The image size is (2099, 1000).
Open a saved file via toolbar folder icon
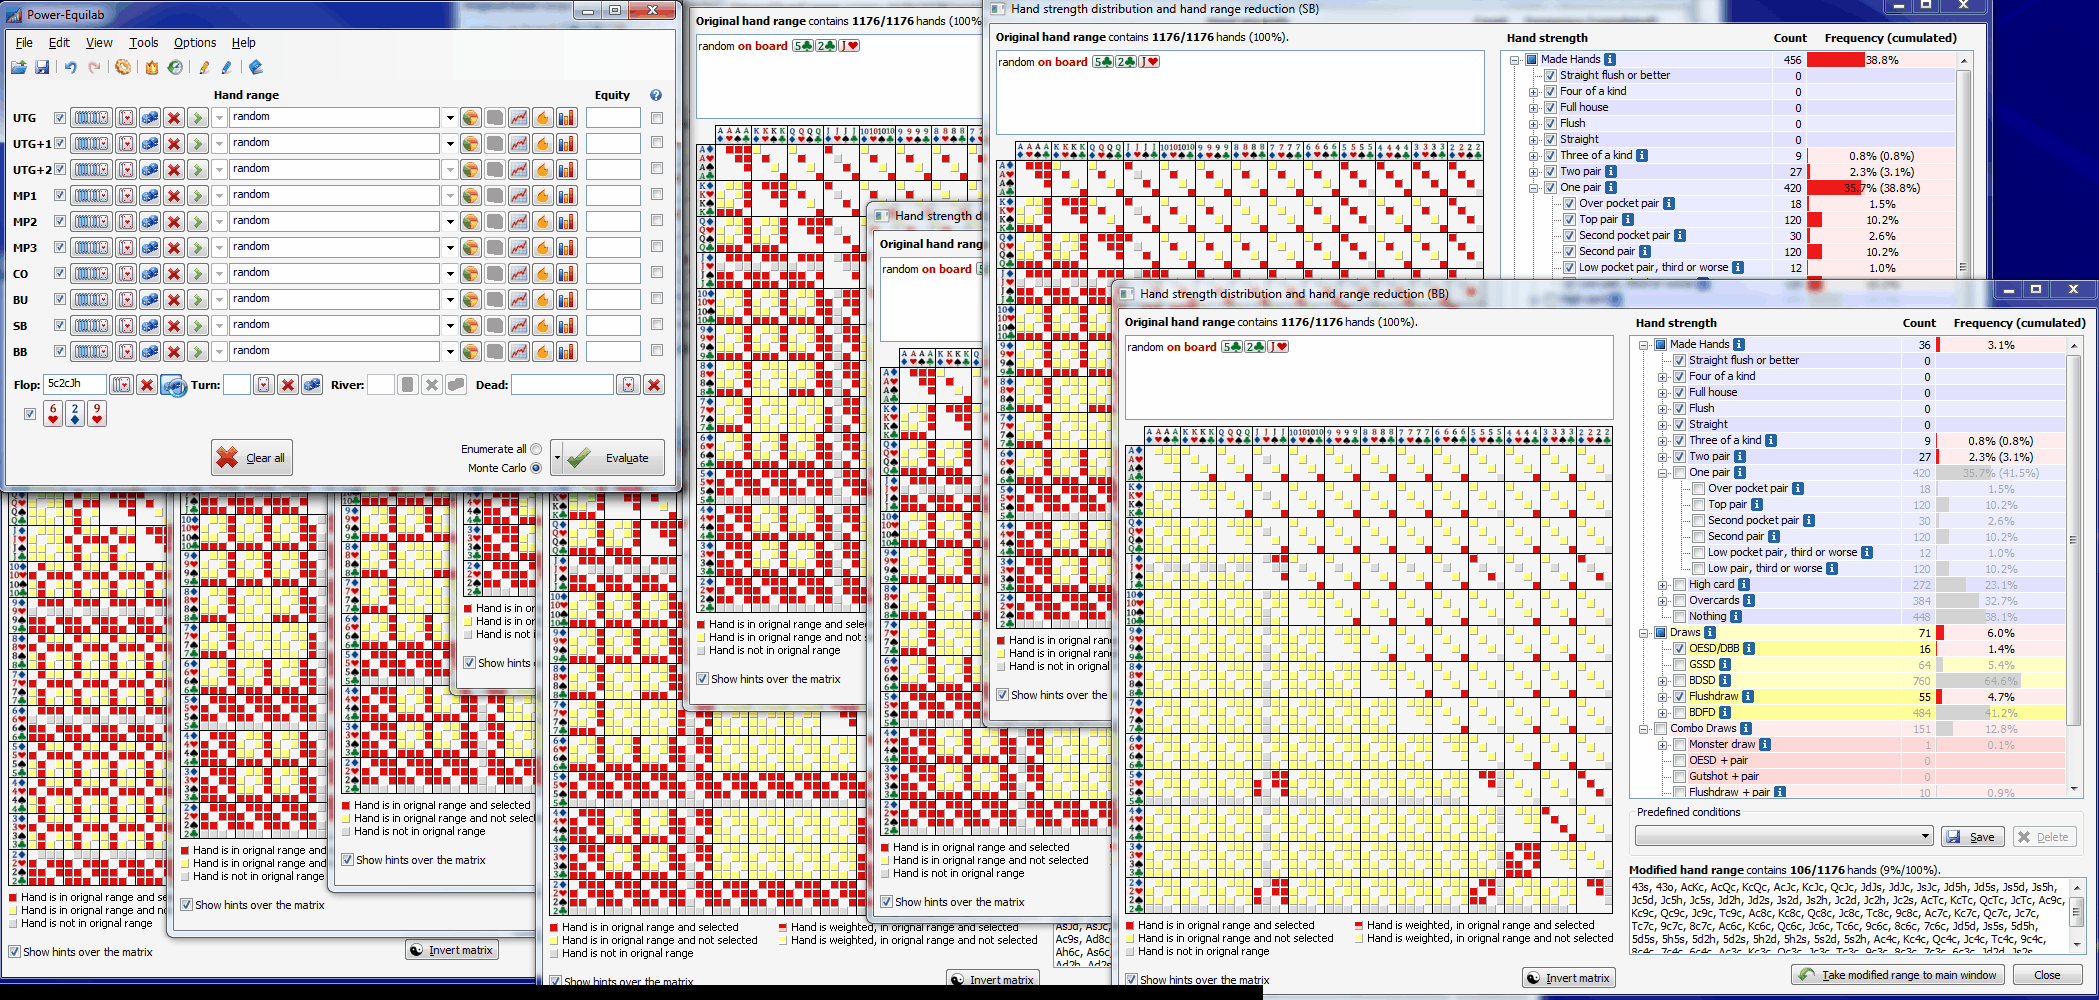[19, 67]
